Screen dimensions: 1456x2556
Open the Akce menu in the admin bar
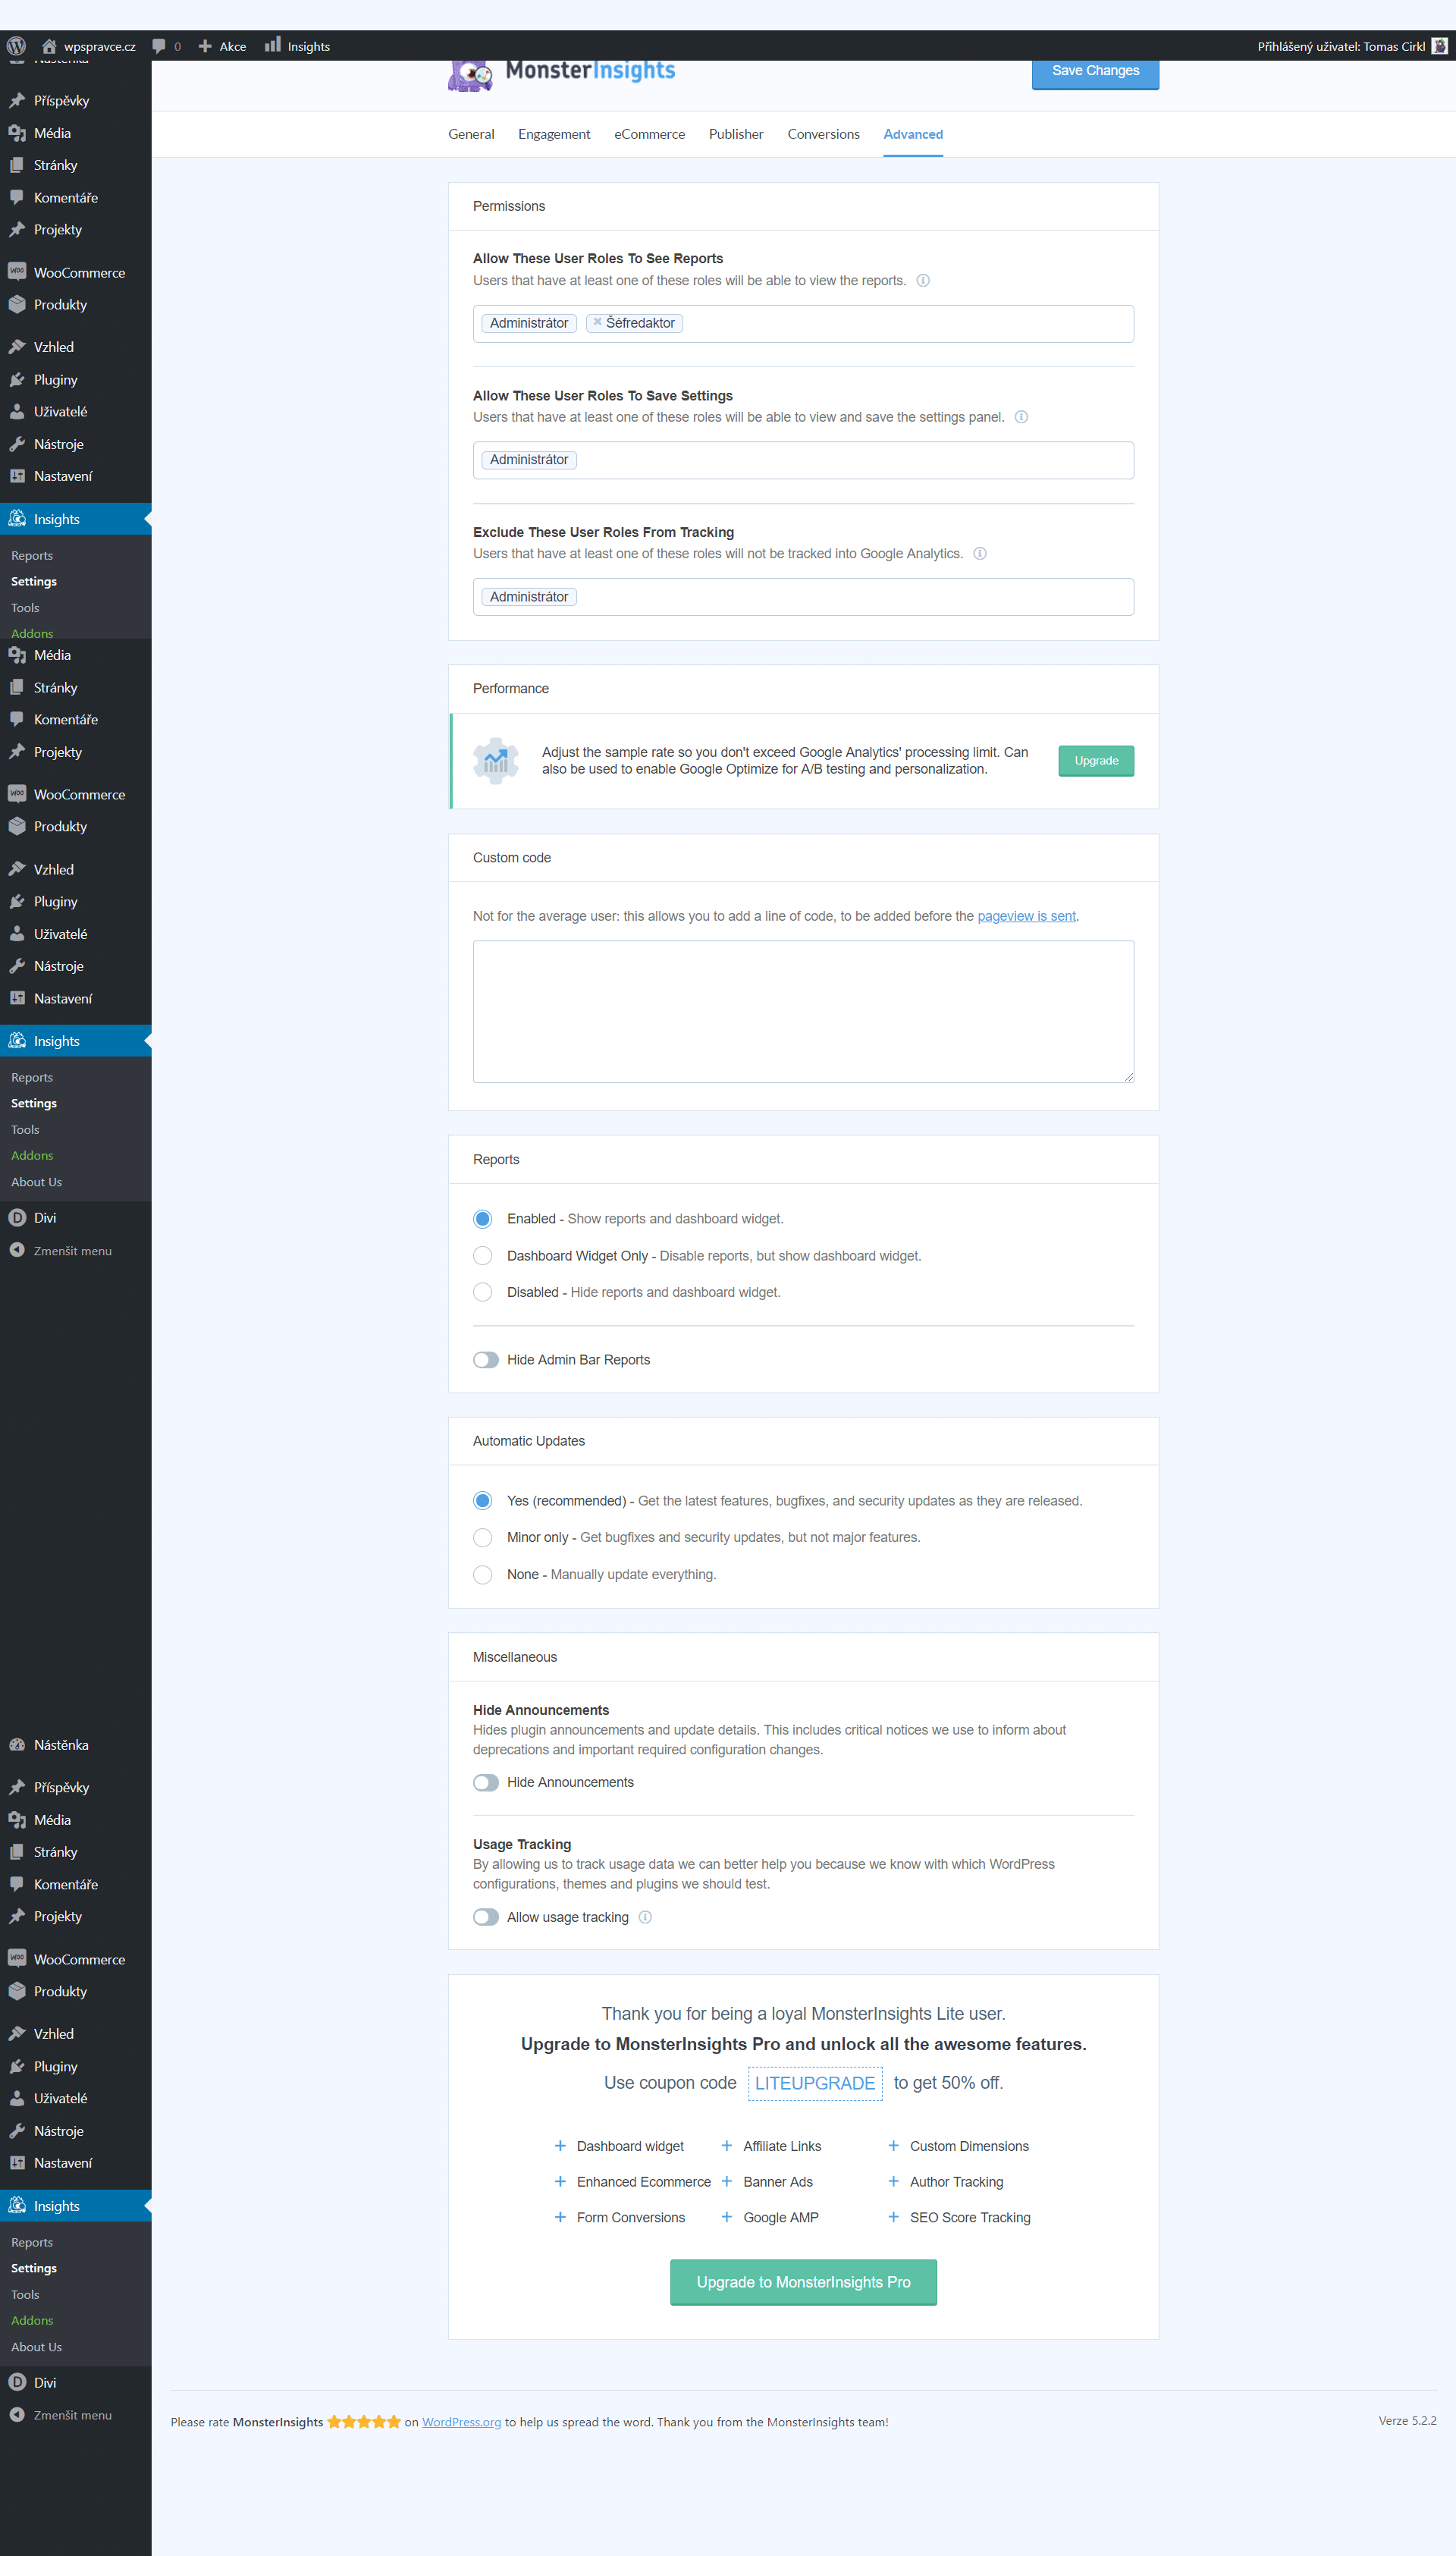pos(232,46)
